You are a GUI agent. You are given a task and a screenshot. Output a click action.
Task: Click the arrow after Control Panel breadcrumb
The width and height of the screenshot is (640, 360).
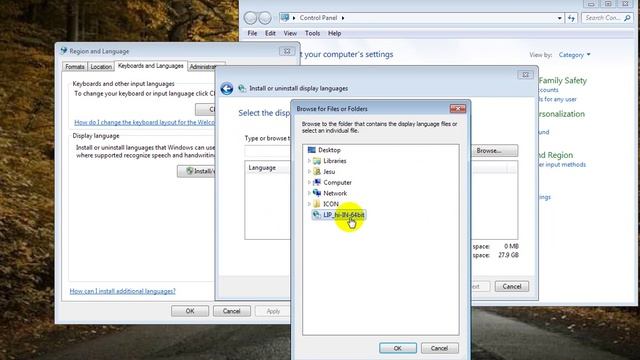pyautogui.click(x=343, y=18)
